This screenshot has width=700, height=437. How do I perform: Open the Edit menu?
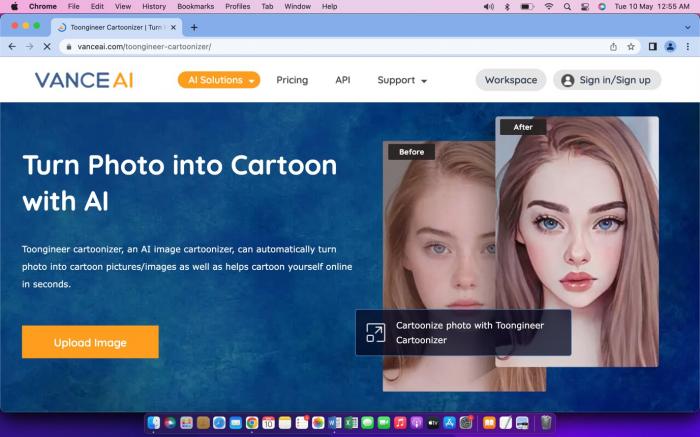(x=97, y=6)
